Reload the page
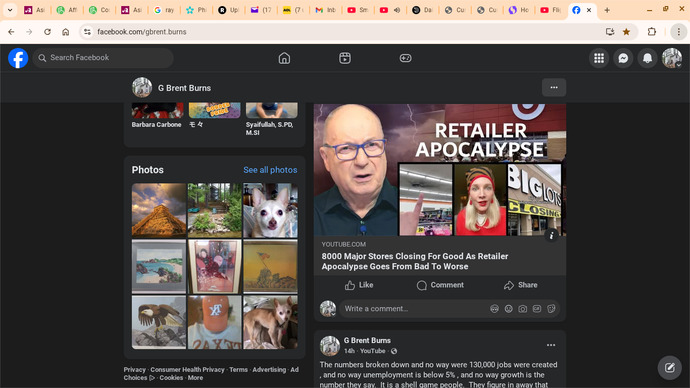 [x=47, y=32]
